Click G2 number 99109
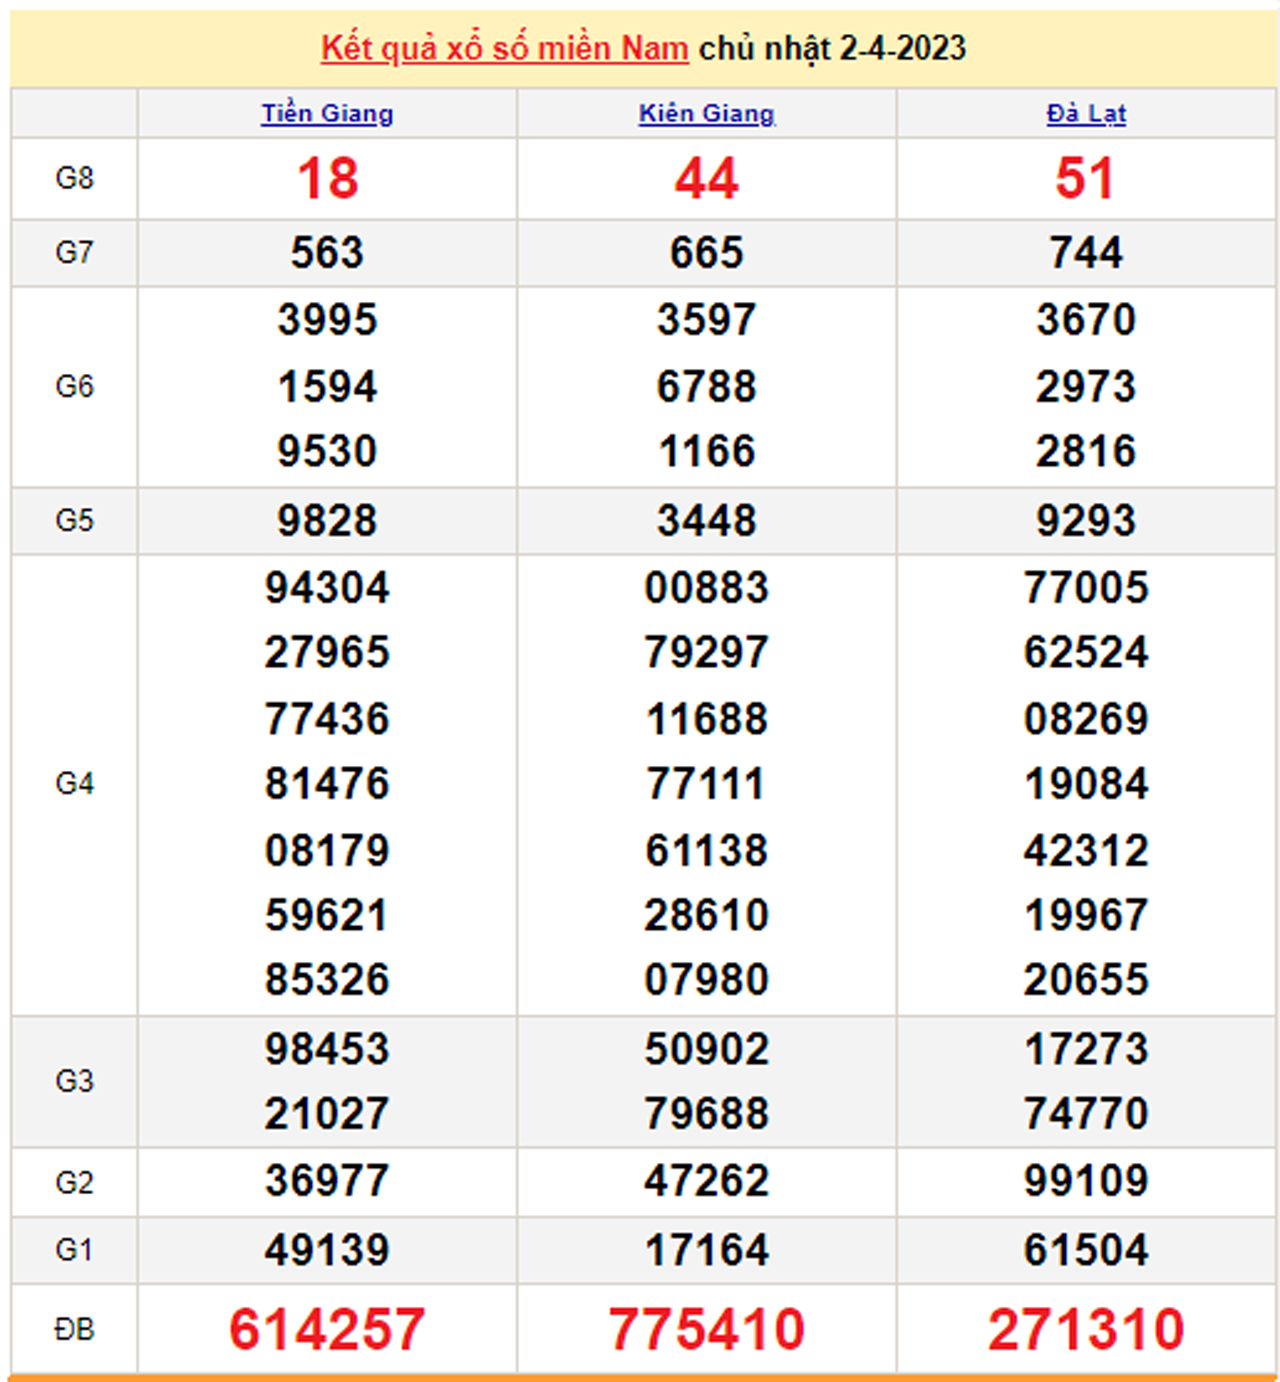The image size is (1280, 1382). click(x=1086, y=1181)
